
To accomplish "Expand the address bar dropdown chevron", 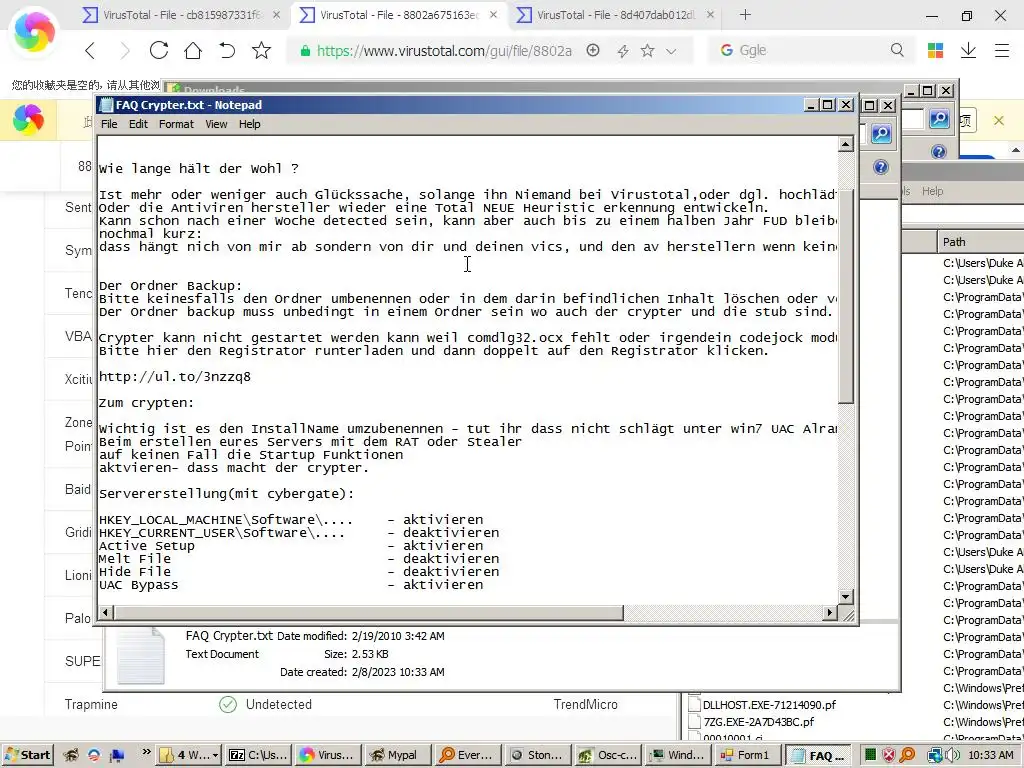I will [671, 51].
